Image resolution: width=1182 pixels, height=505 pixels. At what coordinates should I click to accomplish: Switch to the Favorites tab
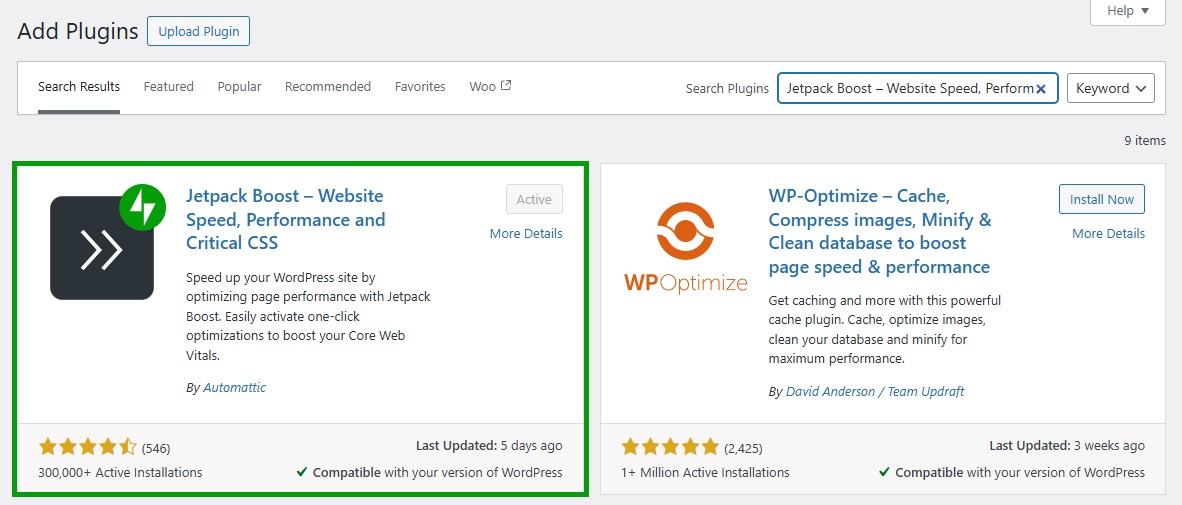[x=420, y=87]
